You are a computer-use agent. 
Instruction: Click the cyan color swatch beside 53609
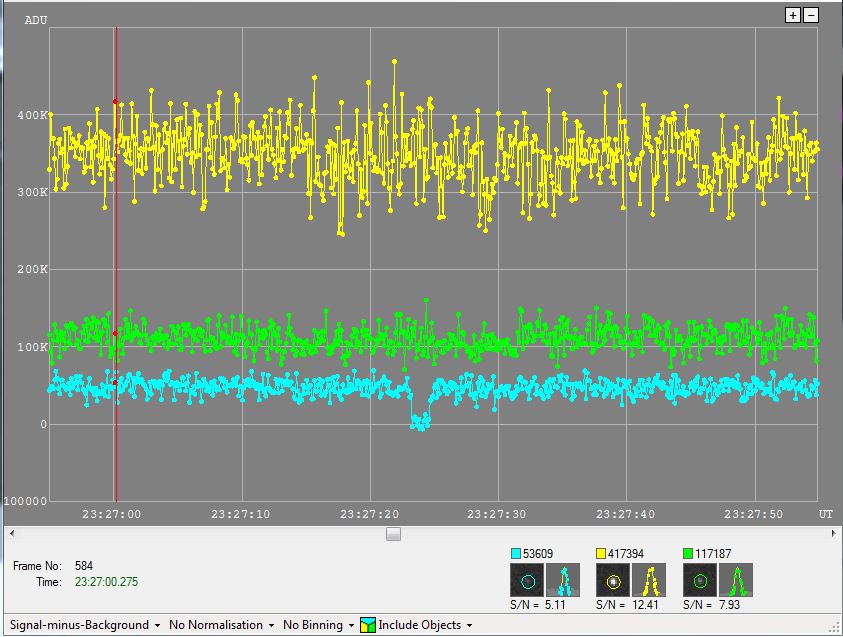coord(516,553)
